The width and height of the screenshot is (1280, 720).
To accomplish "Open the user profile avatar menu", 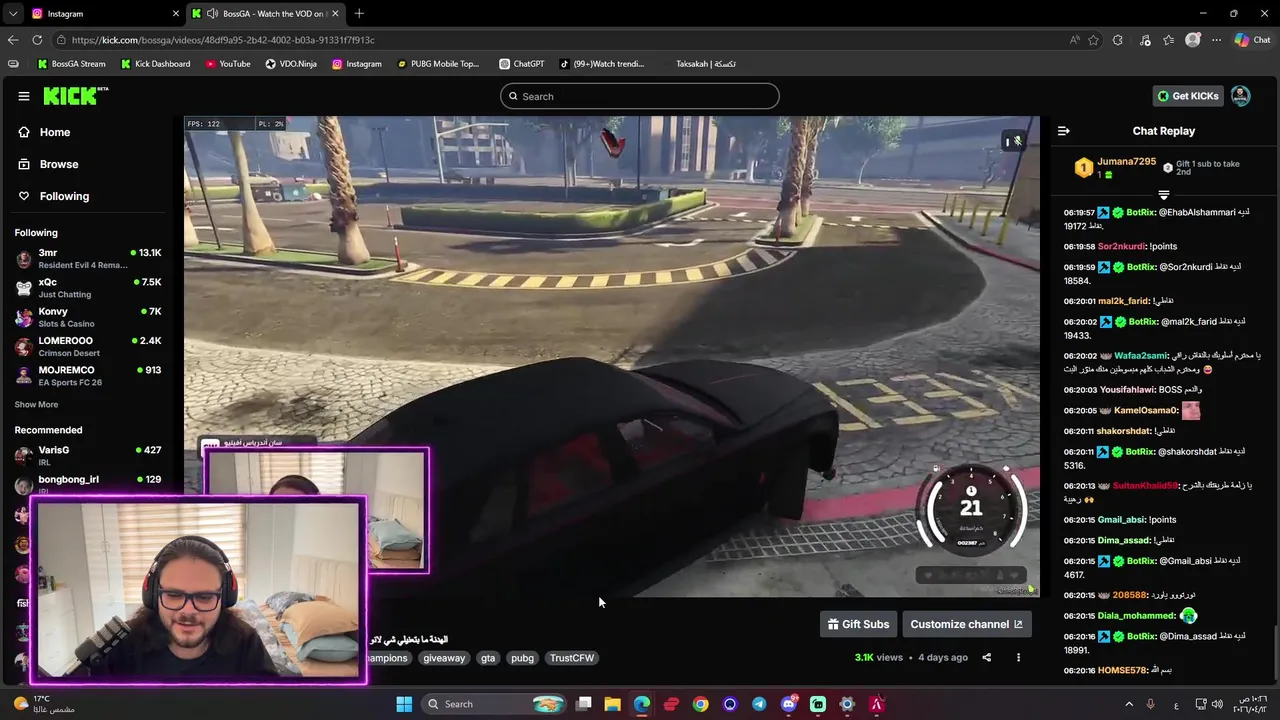I will tap(1240, 96).
